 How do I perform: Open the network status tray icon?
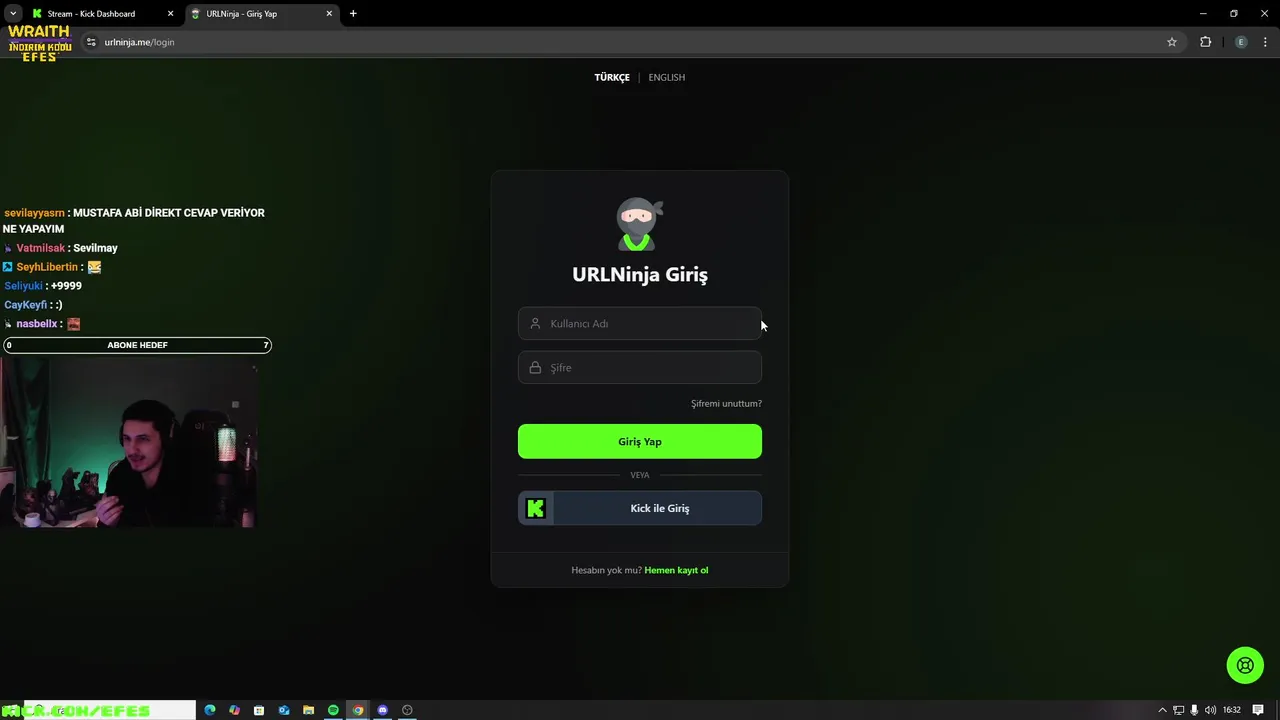(x=1178, y=710)
